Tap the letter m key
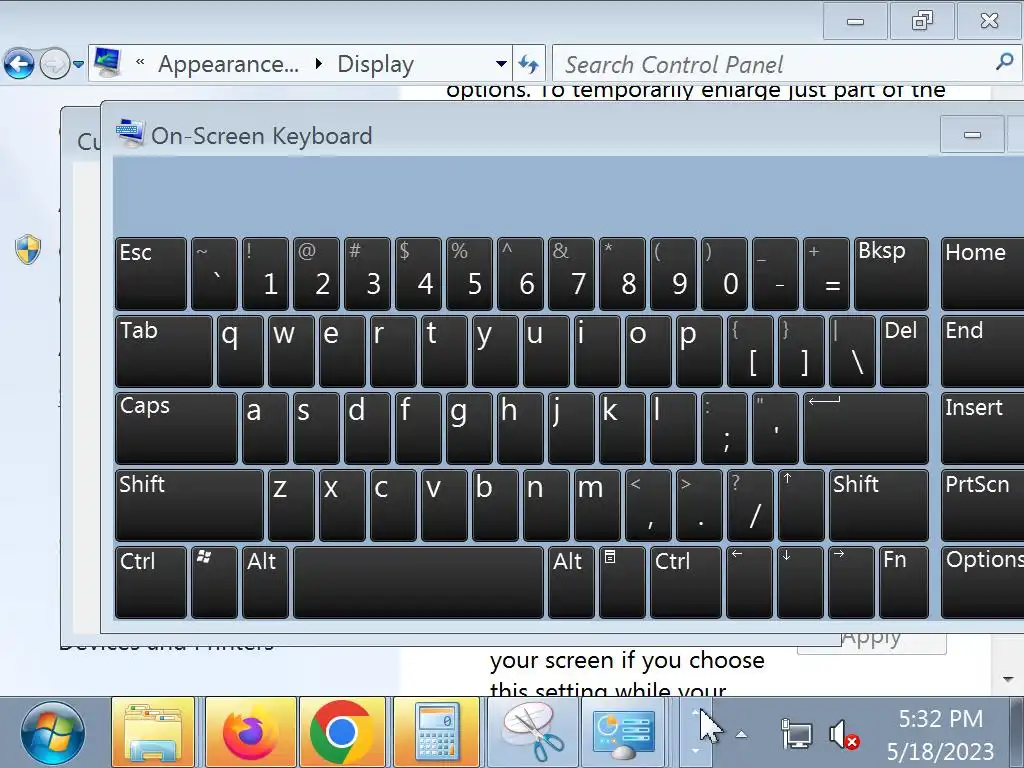Viewport: 1024px width, 768px height. click(597, 505)
